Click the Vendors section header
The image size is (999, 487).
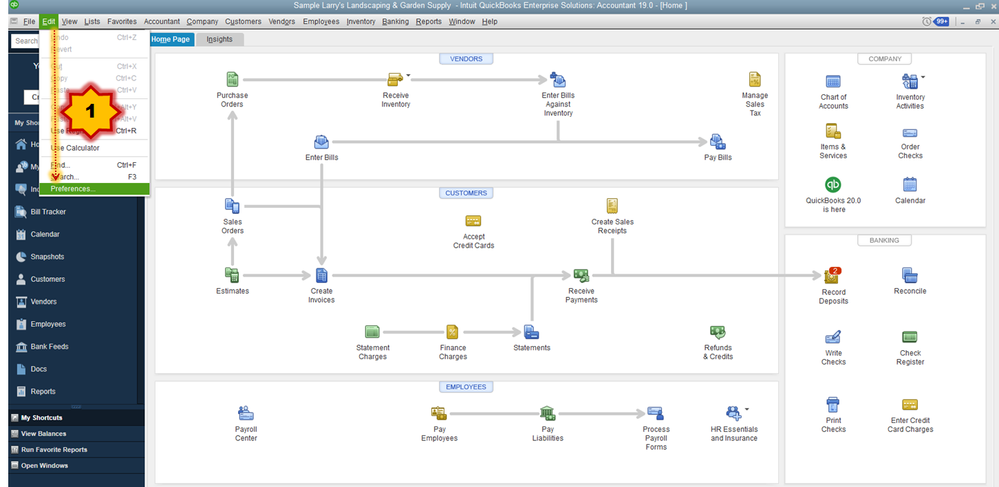(x=466, y=59)
